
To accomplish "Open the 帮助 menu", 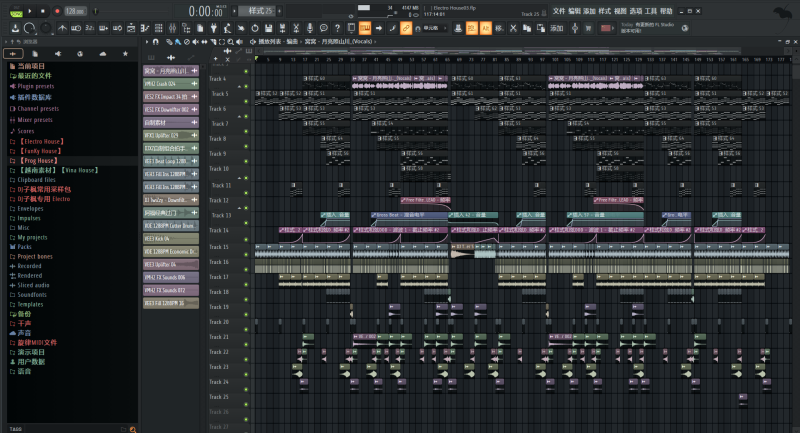I will [666, 11].
